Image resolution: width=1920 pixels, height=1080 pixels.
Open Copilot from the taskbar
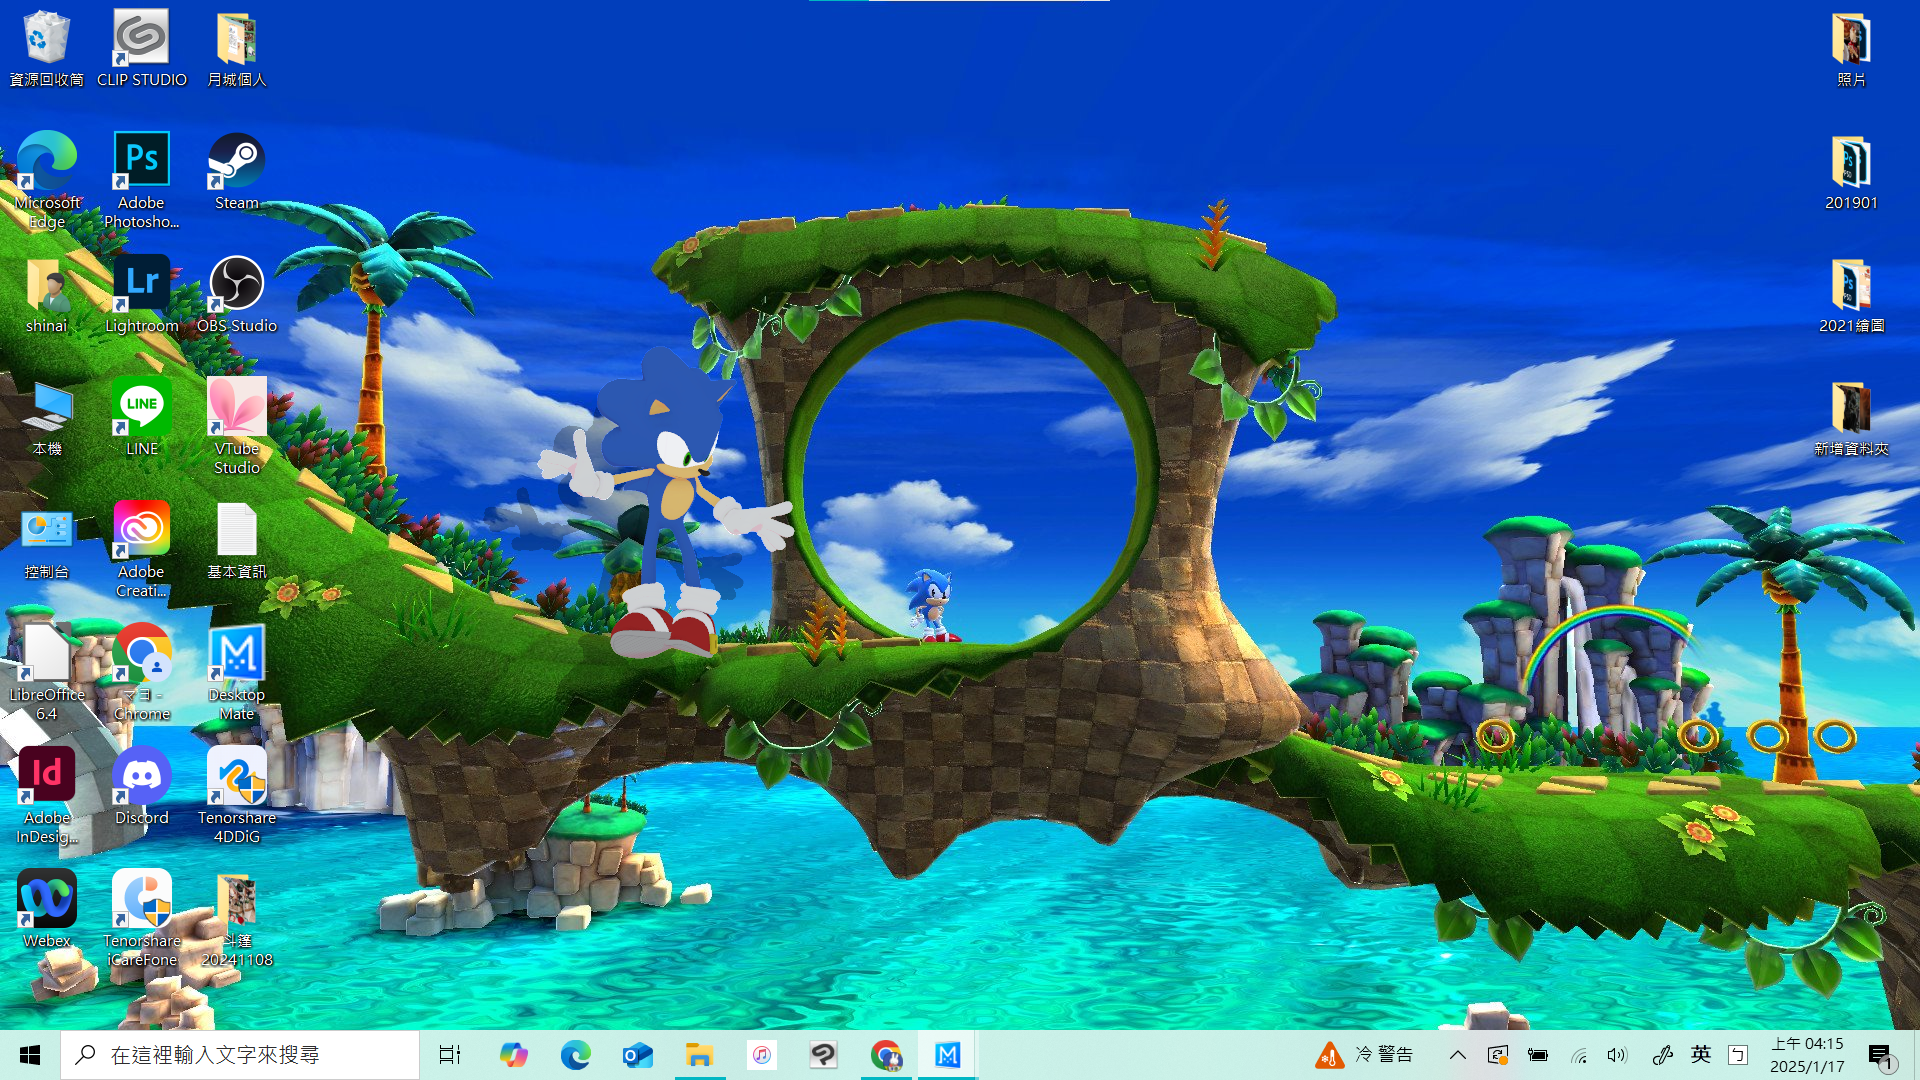pyautogui.click(x=513, y=1055)
